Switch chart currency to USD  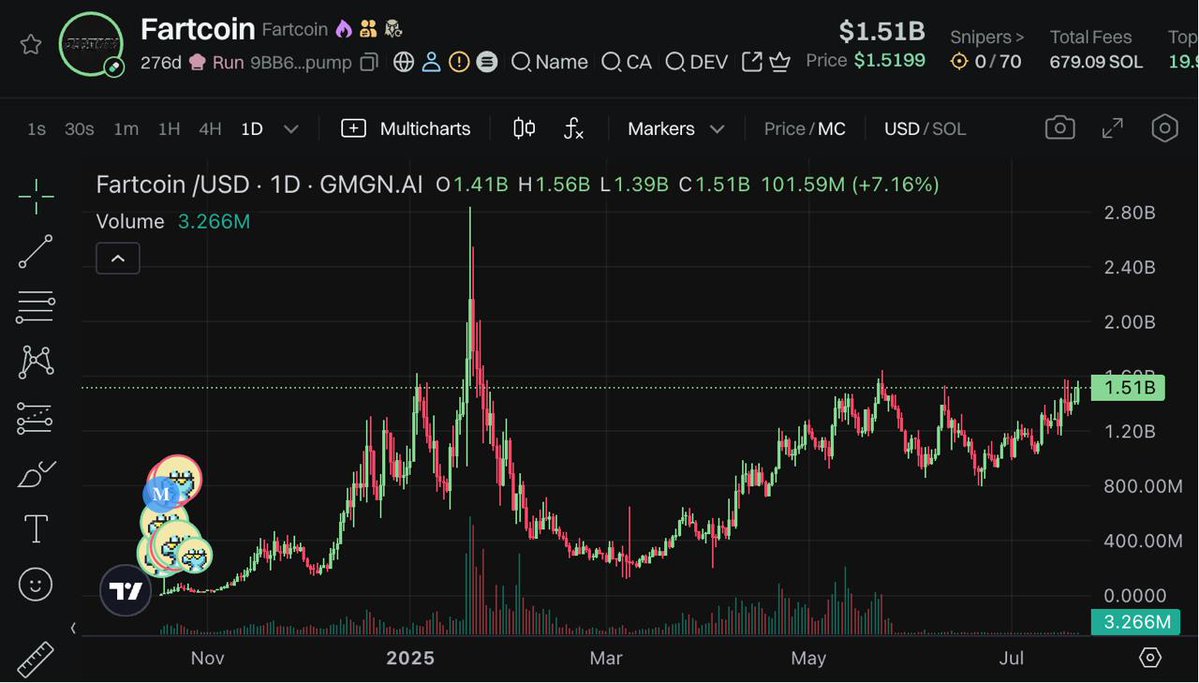pyautogui.click(x=902, y=128)
